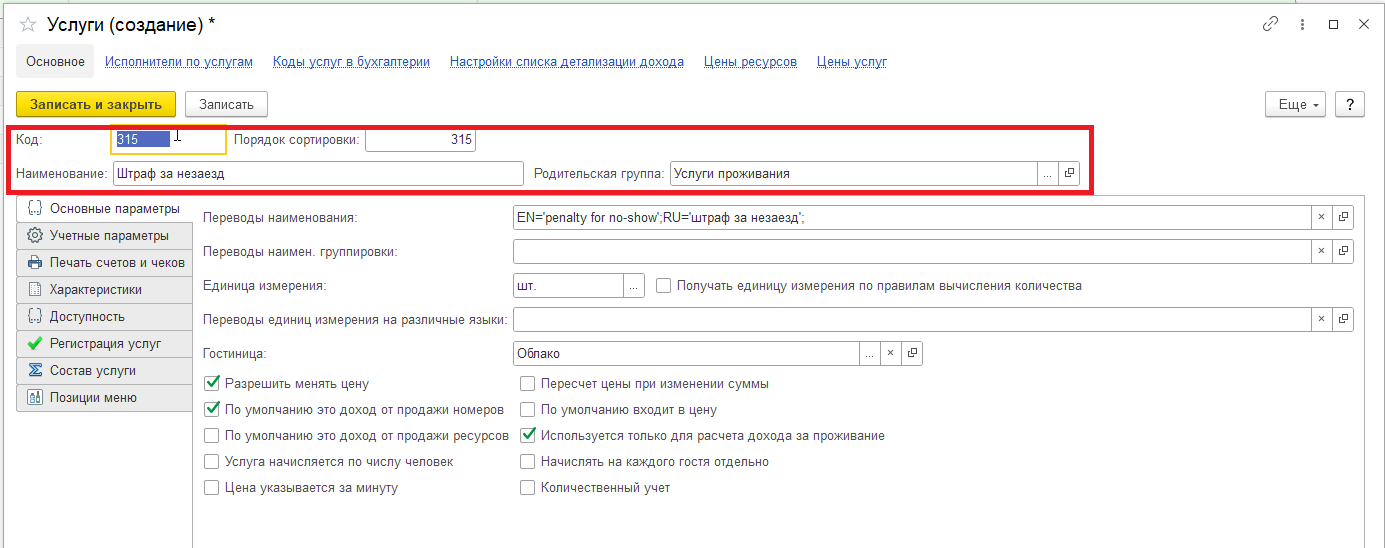Image resolution: width=1385 pixels, height=548 pixels.
Task: Open Гостиница selection ellipsis button
Action: pyautogui.click(x=870, y=353)
